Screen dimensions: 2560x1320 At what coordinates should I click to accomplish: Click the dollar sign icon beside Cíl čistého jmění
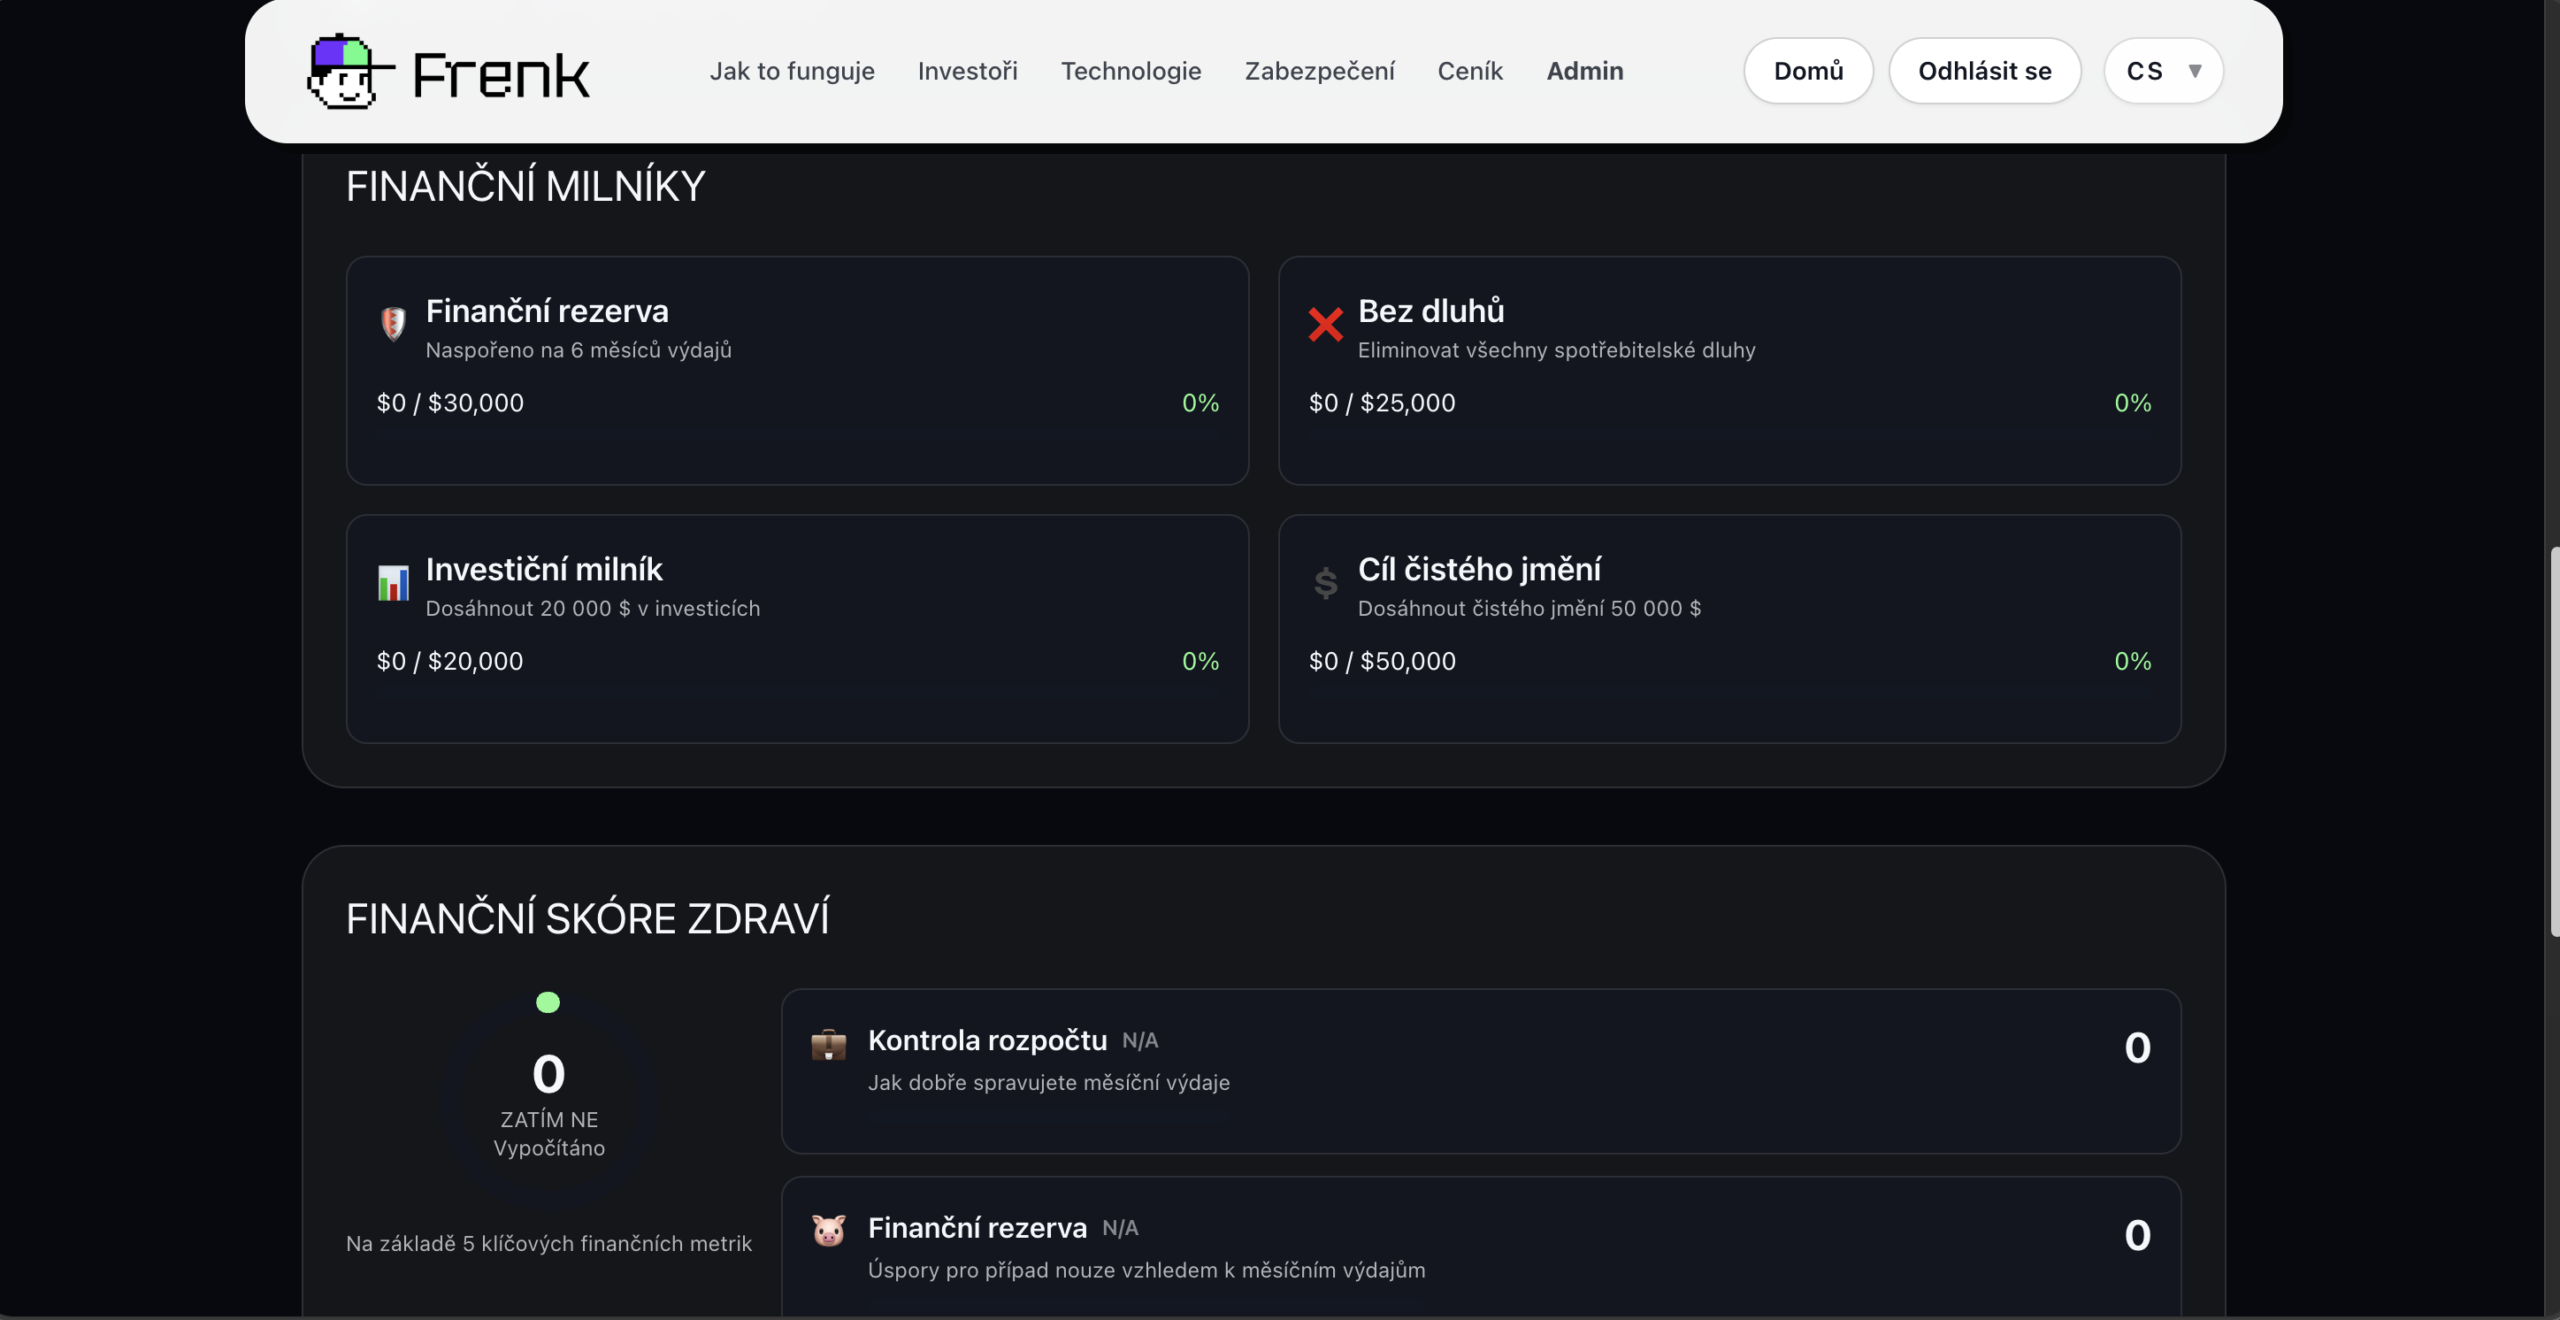coord(1325,582)
